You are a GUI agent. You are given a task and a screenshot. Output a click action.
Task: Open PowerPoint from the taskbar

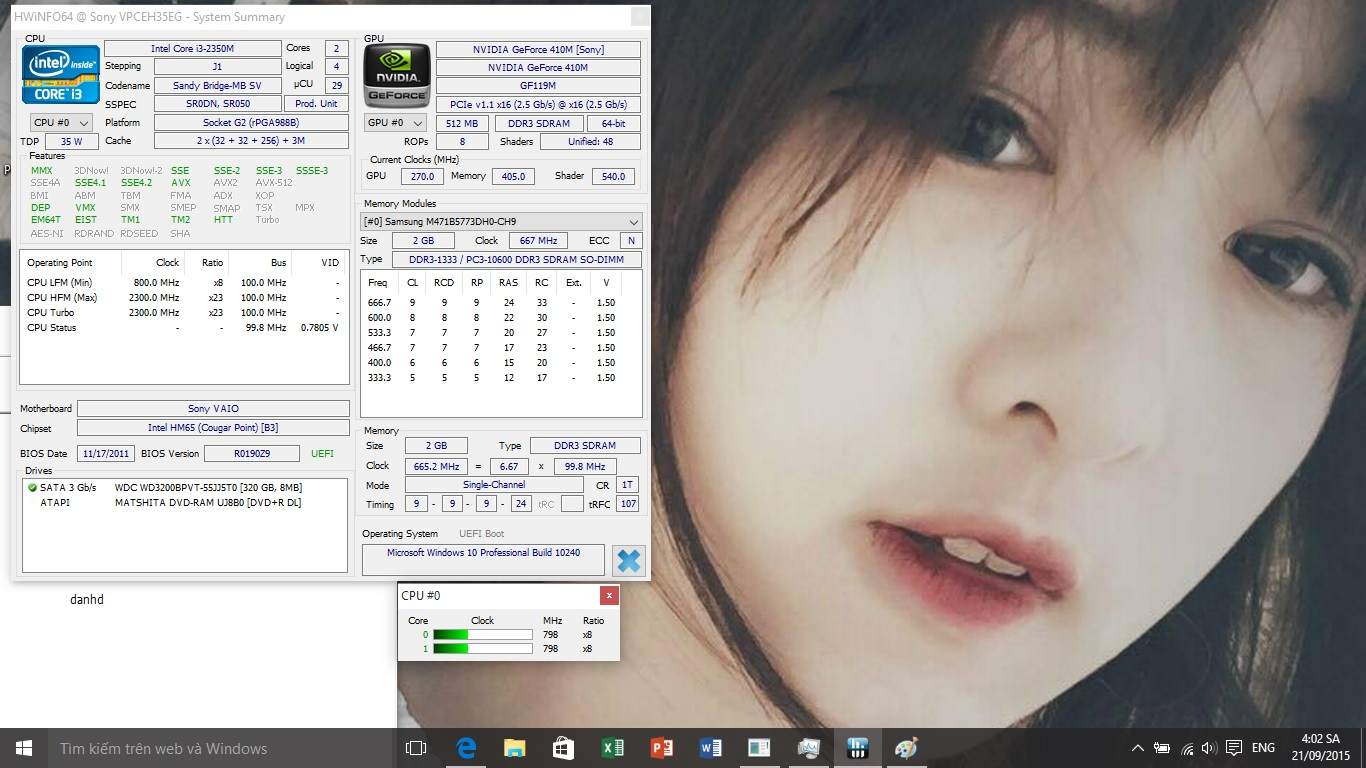661,748
